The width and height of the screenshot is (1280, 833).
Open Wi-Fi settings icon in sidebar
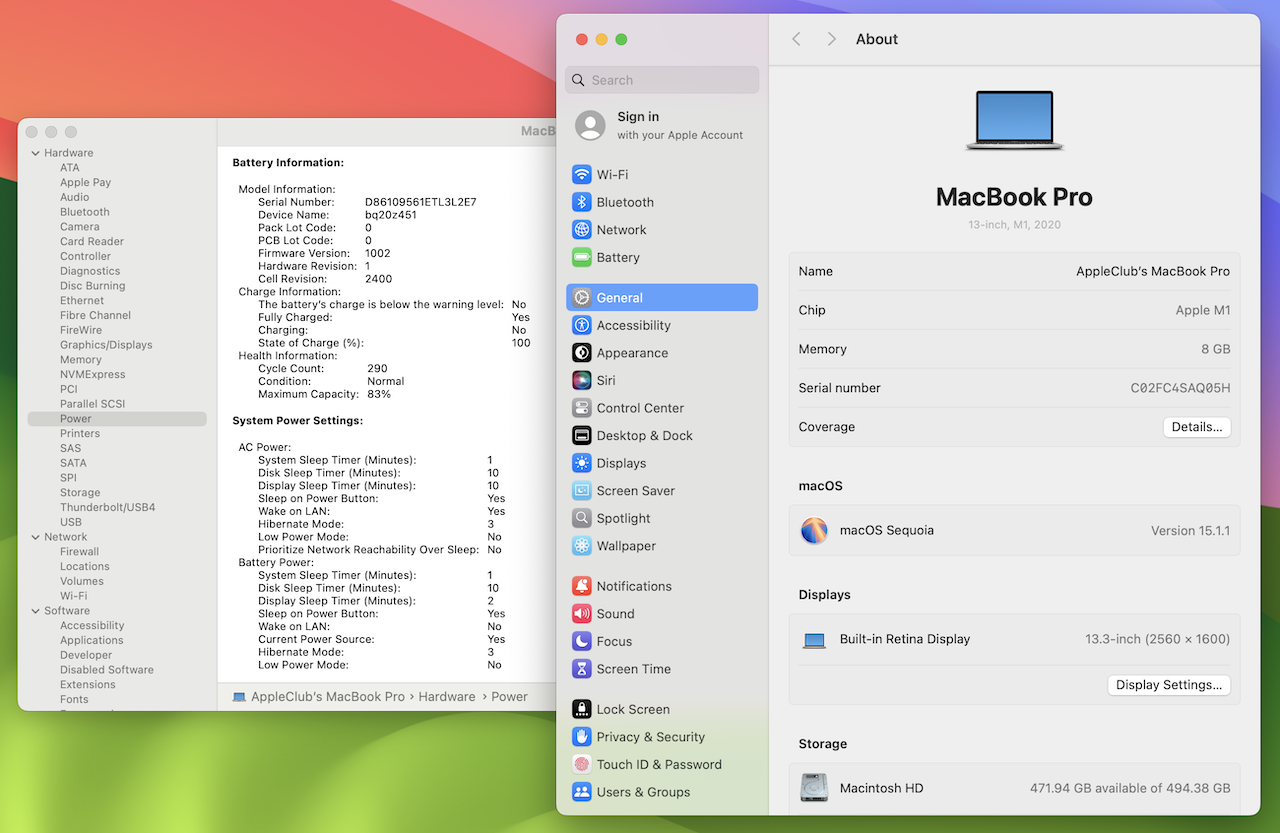582,174
